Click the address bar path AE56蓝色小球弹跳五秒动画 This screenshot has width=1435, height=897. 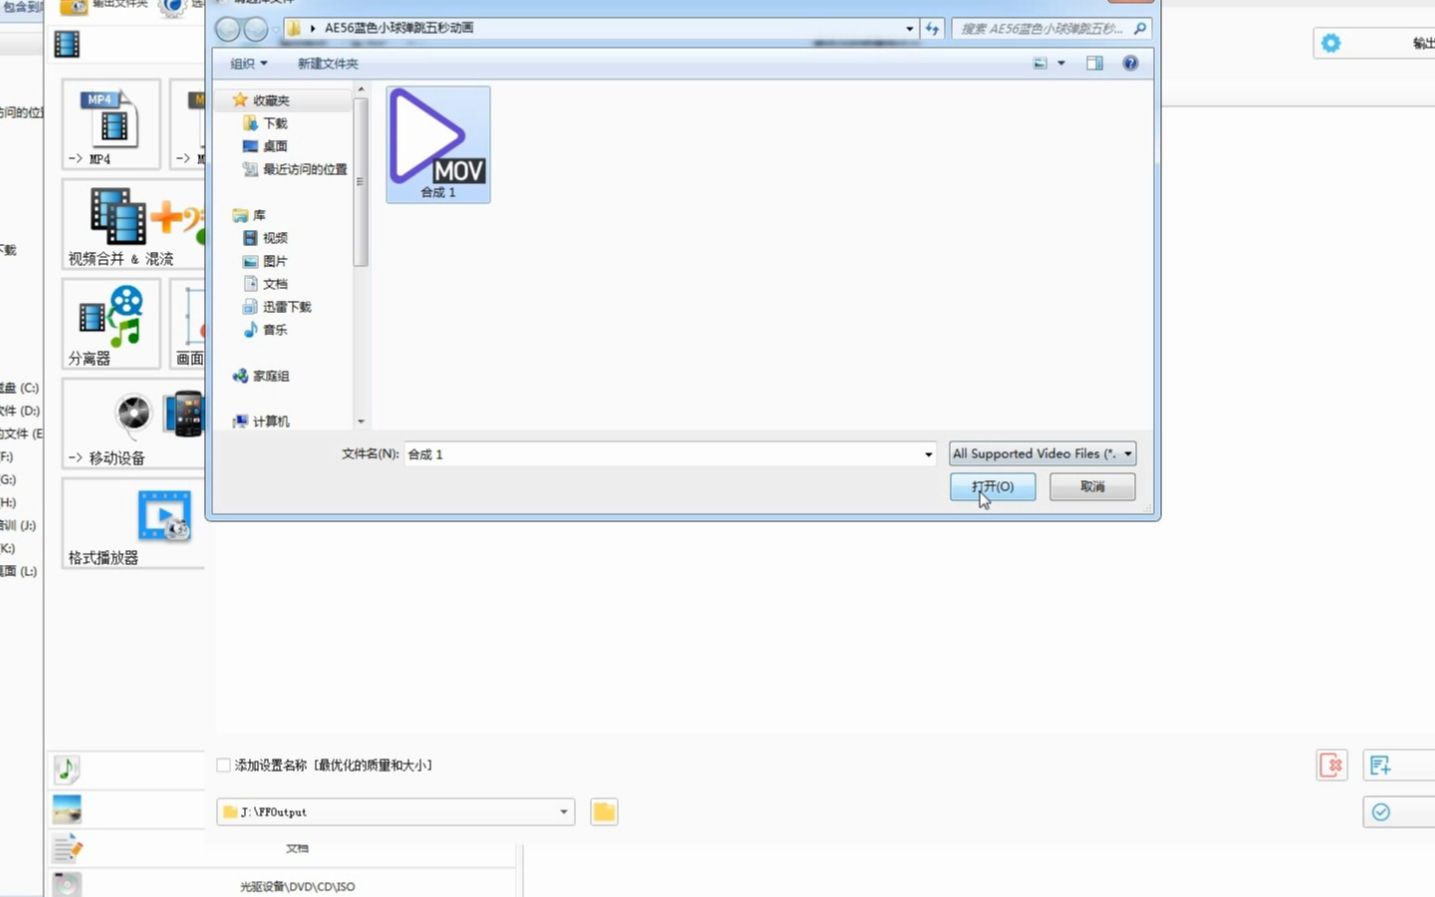pos(398,28)
